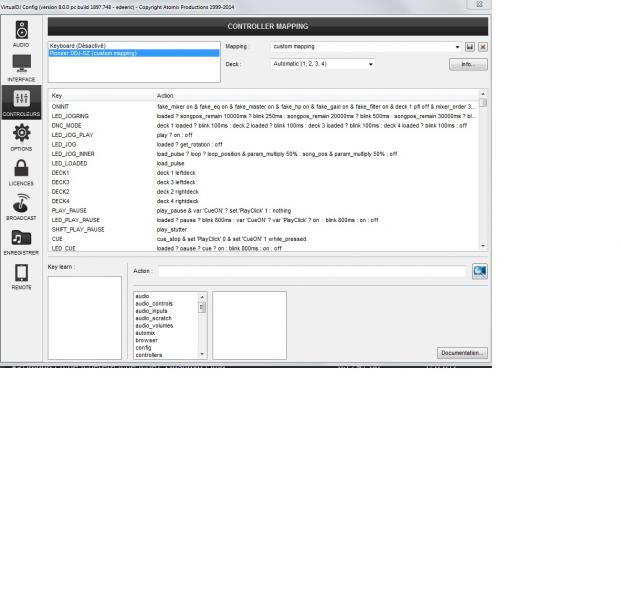The height and width of the screenshot is (600, 620).
Task: Open the Broadcast tab
Action: 21,206
